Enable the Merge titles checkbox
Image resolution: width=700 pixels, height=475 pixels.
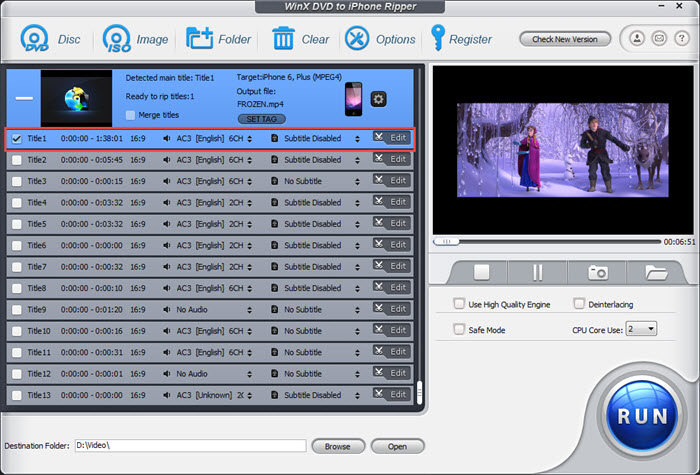click(x=130, y=115)
